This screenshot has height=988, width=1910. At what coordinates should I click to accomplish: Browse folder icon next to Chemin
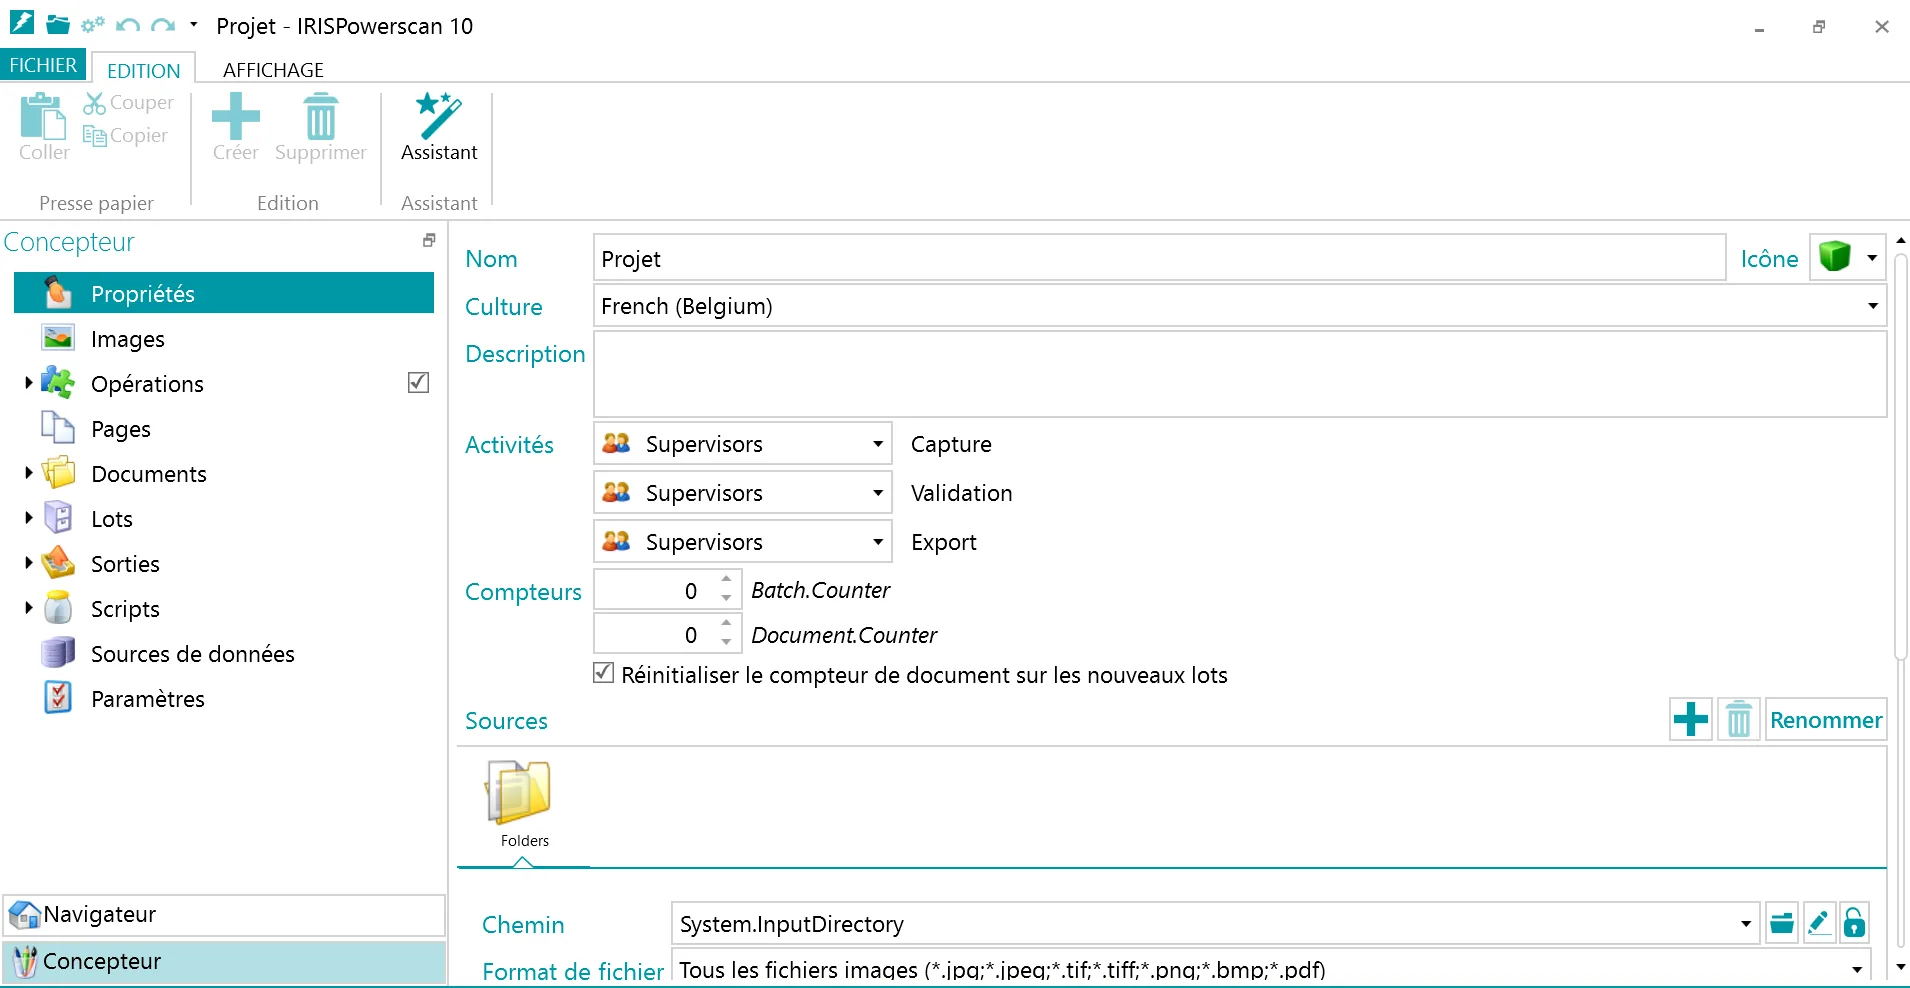(x=1782, y=923)
